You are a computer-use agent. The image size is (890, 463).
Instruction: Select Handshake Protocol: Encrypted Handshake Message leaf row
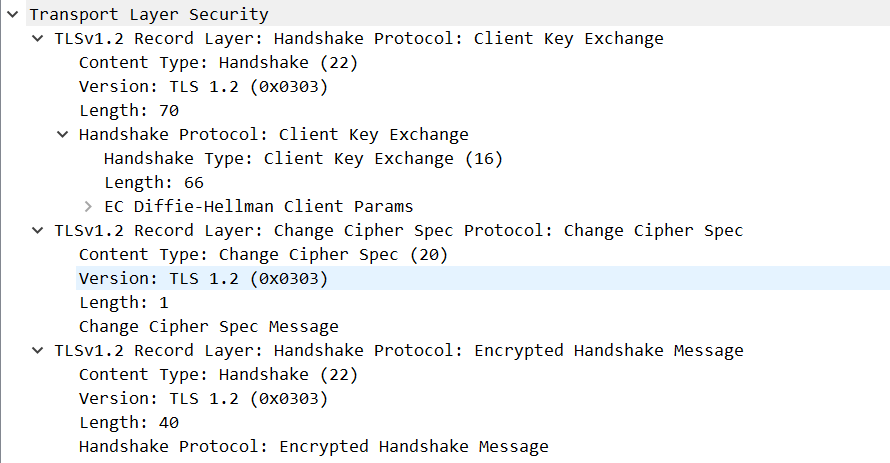(x=313, y=447)
